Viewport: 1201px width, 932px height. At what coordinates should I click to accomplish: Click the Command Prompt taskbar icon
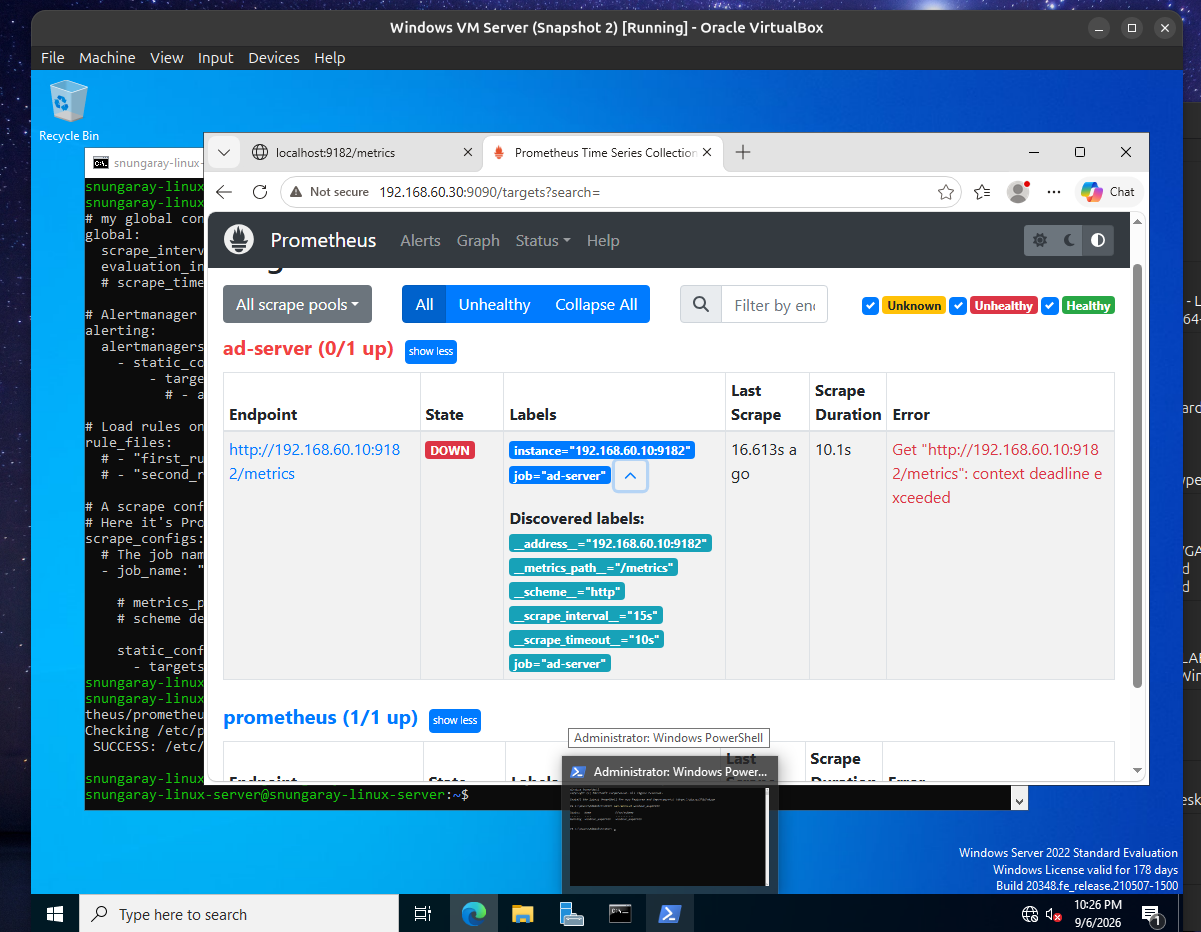click(x=620, y=914)
